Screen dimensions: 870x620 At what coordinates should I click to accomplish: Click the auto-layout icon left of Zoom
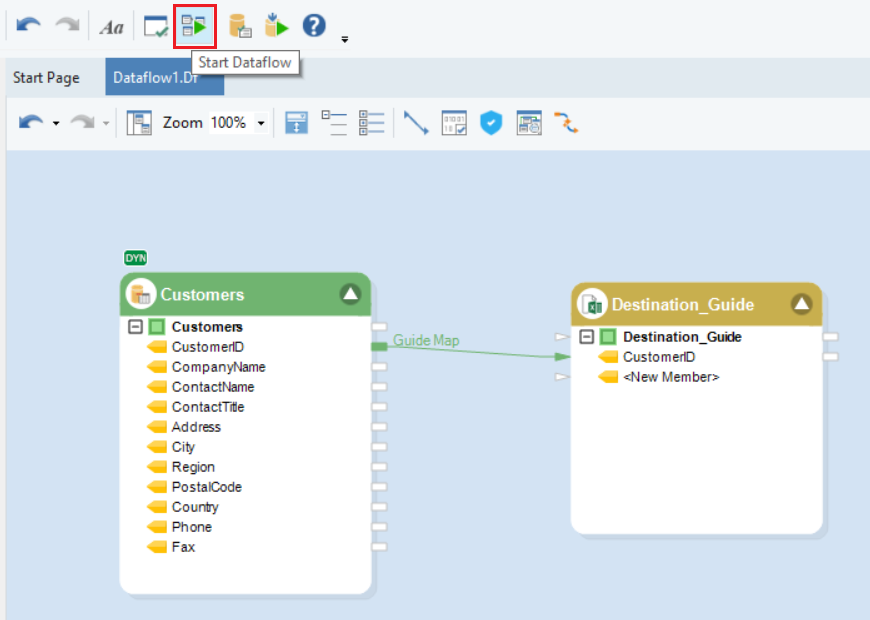pyautogui.click(x=138, y=123)
